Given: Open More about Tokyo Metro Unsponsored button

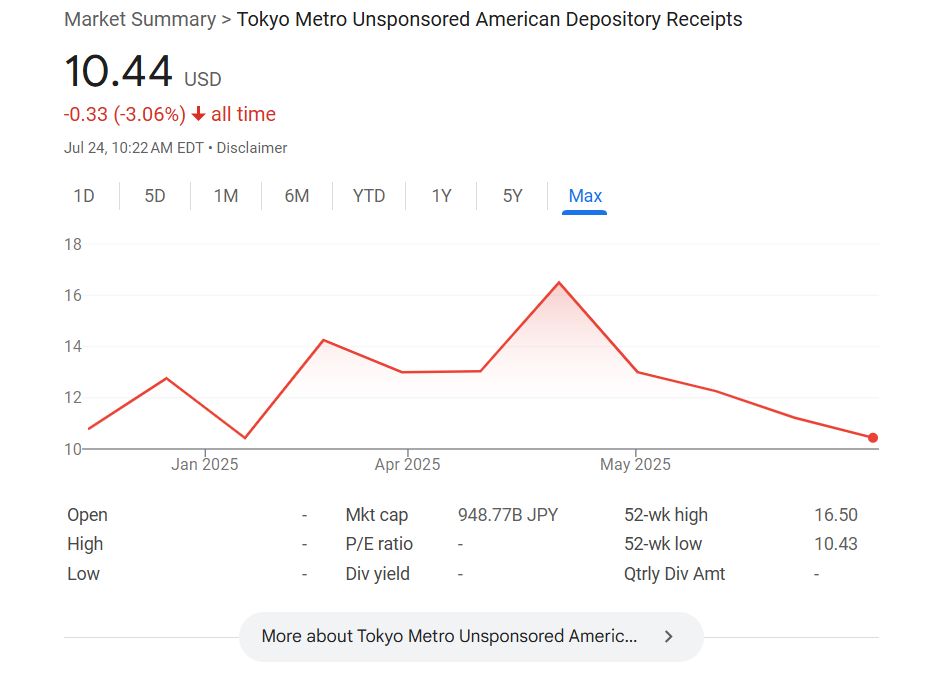Looking at the screenshot, I should click(471, 637).
